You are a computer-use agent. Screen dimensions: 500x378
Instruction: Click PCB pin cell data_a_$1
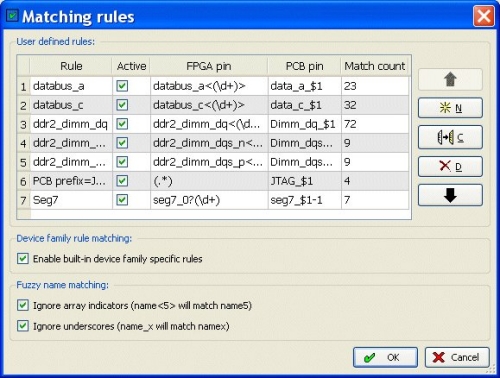click(x=305, y=86)
